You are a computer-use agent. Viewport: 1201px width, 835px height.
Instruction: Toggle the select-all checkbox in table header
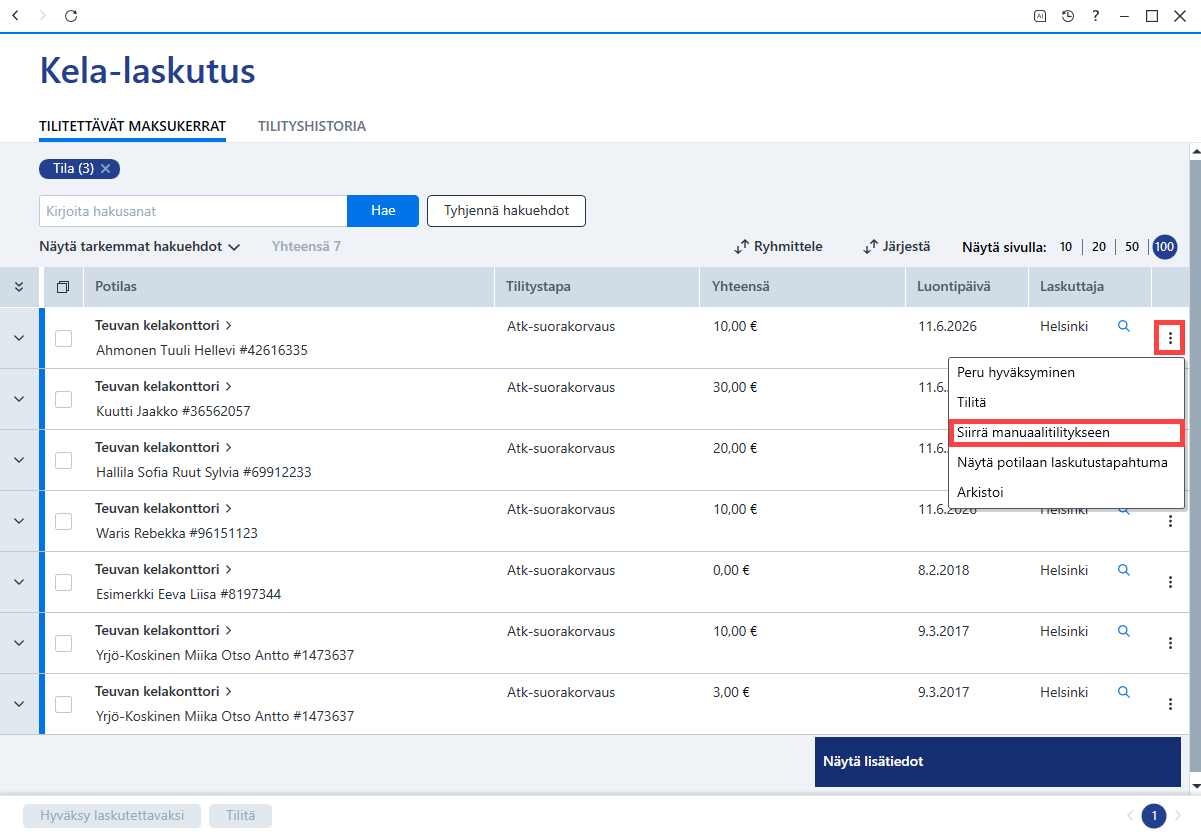click(x=63, y=287)
